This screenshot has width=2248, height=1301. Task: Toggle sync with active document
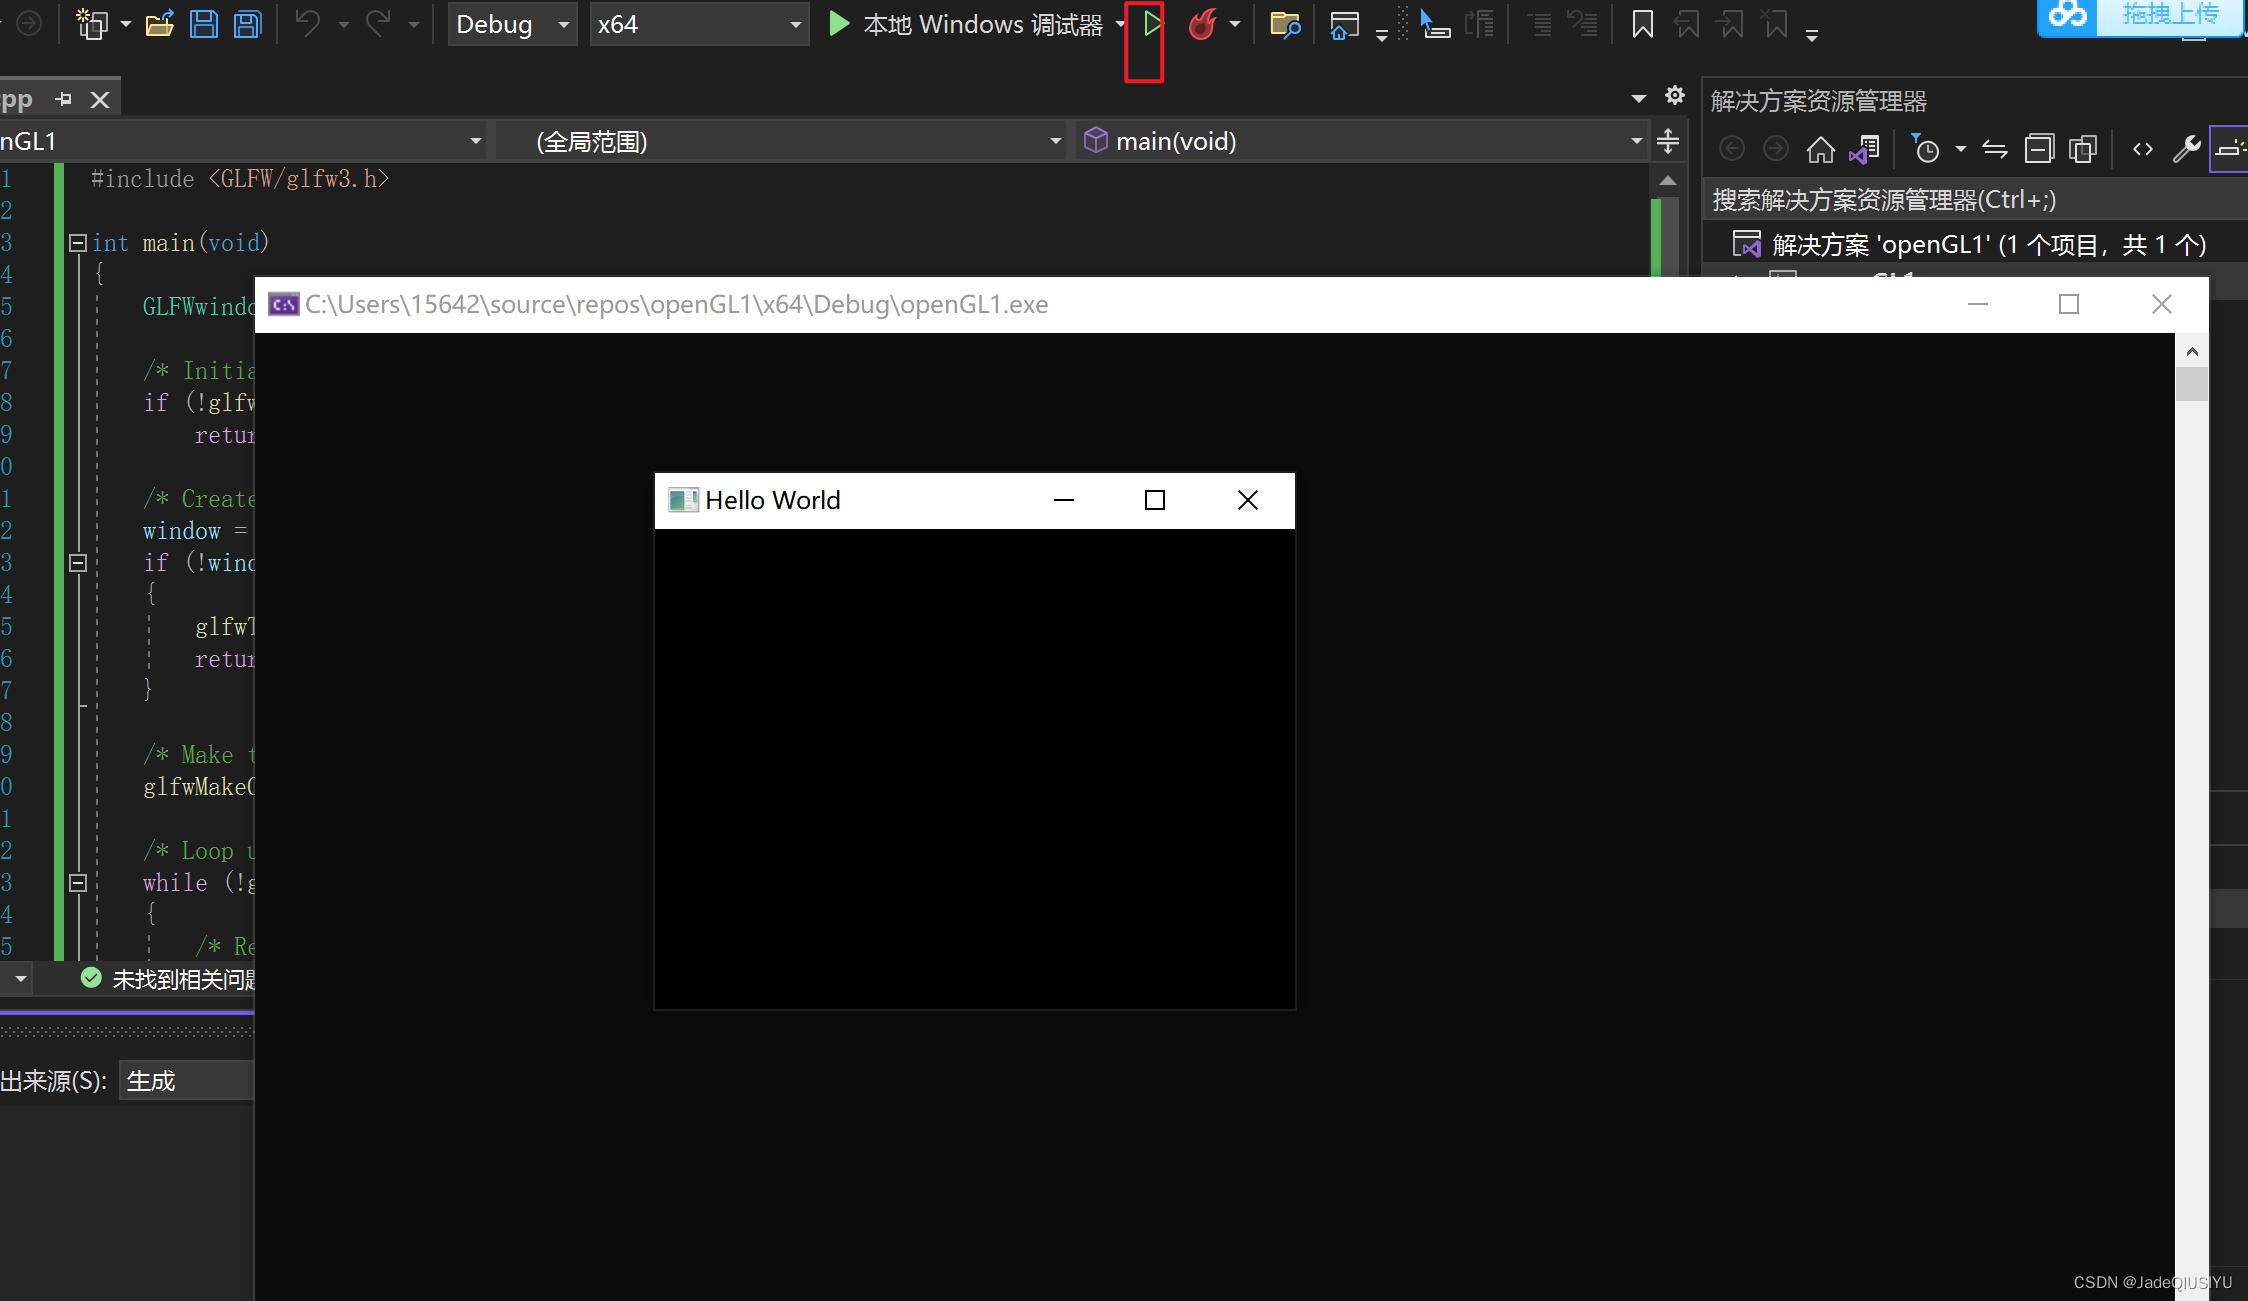(1995, 150)
